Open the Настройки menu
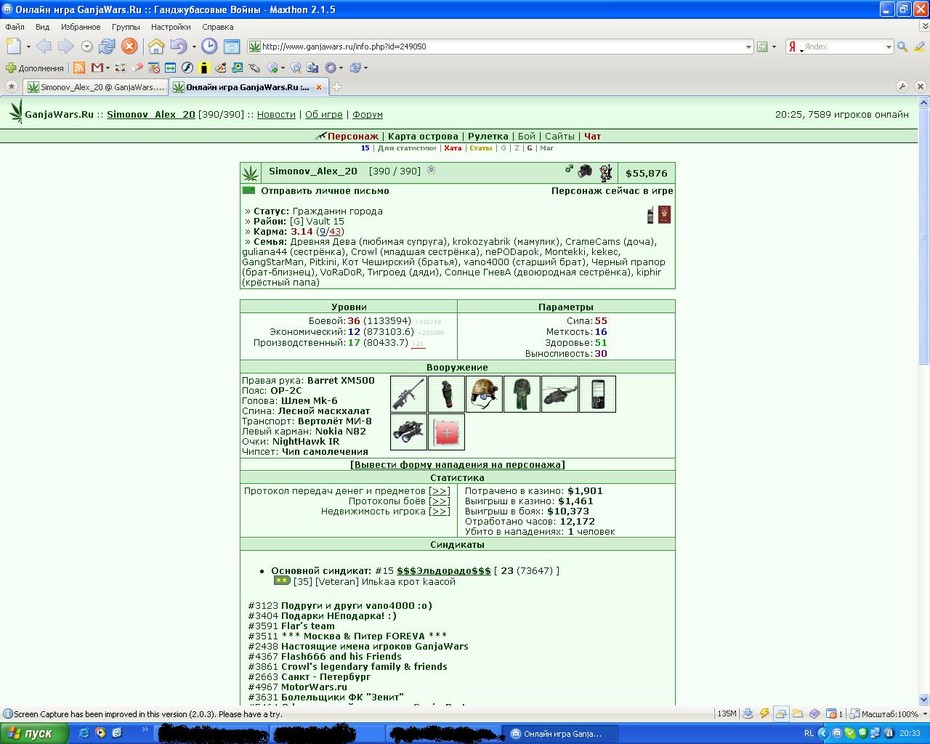Viewport: 930px width, 744px height. pos(171,27)
